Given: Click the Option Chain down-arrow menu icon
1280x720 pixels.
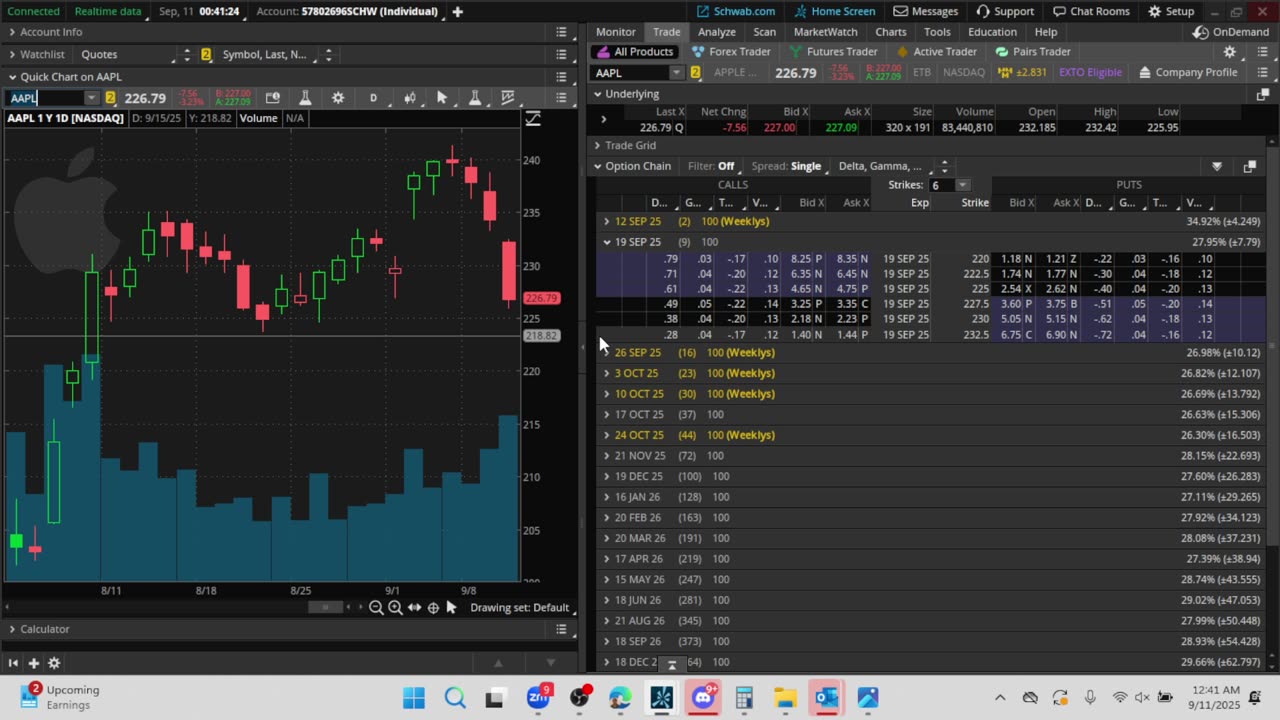Looking at the screenshot, I should click(x=1217, y=167).
